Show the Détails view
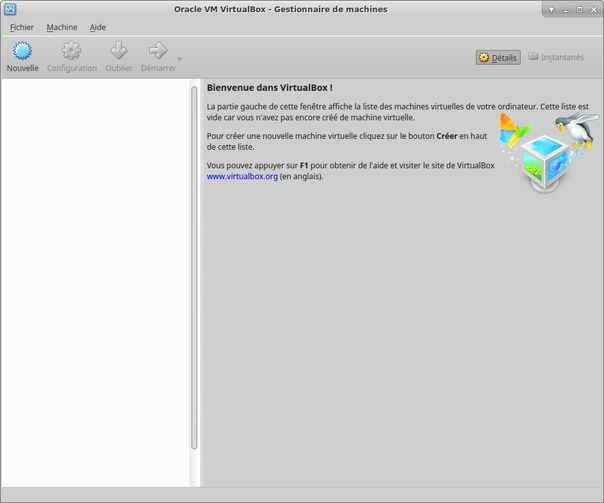604x503 pixels. point(498,57)
